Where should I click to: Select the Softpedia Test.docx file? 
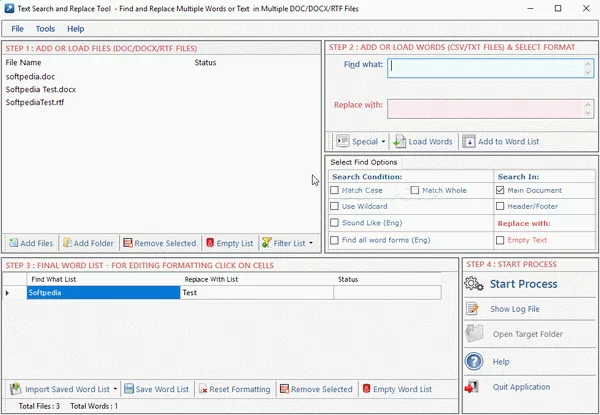(41, 90)
